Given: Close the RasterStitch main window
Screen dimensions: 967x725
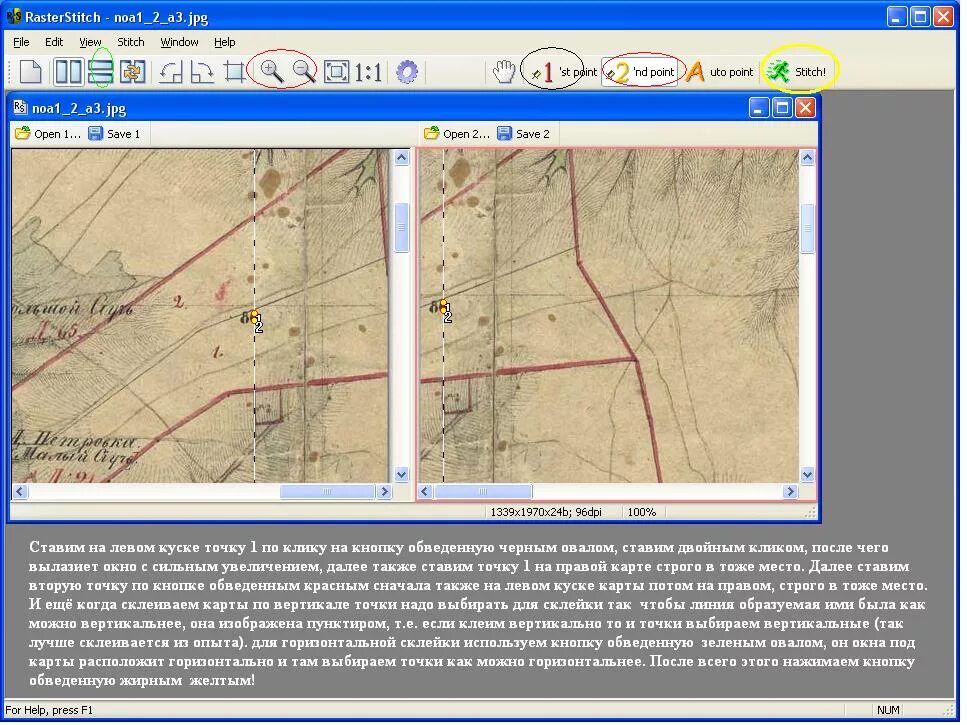Looking at the screenshot, I should tap(944, 16).
